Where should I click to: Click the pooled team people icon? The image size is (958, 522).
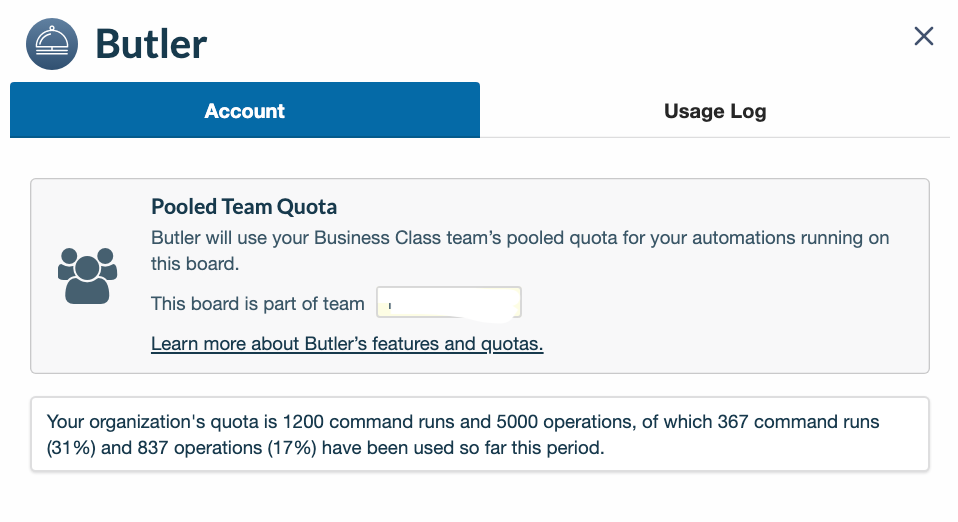click(x=87, y=275)
